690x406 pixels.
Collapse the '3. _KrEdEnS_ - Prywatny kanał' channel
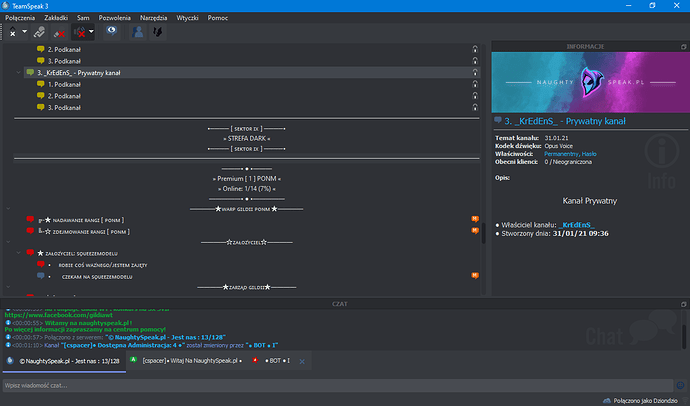28,72
